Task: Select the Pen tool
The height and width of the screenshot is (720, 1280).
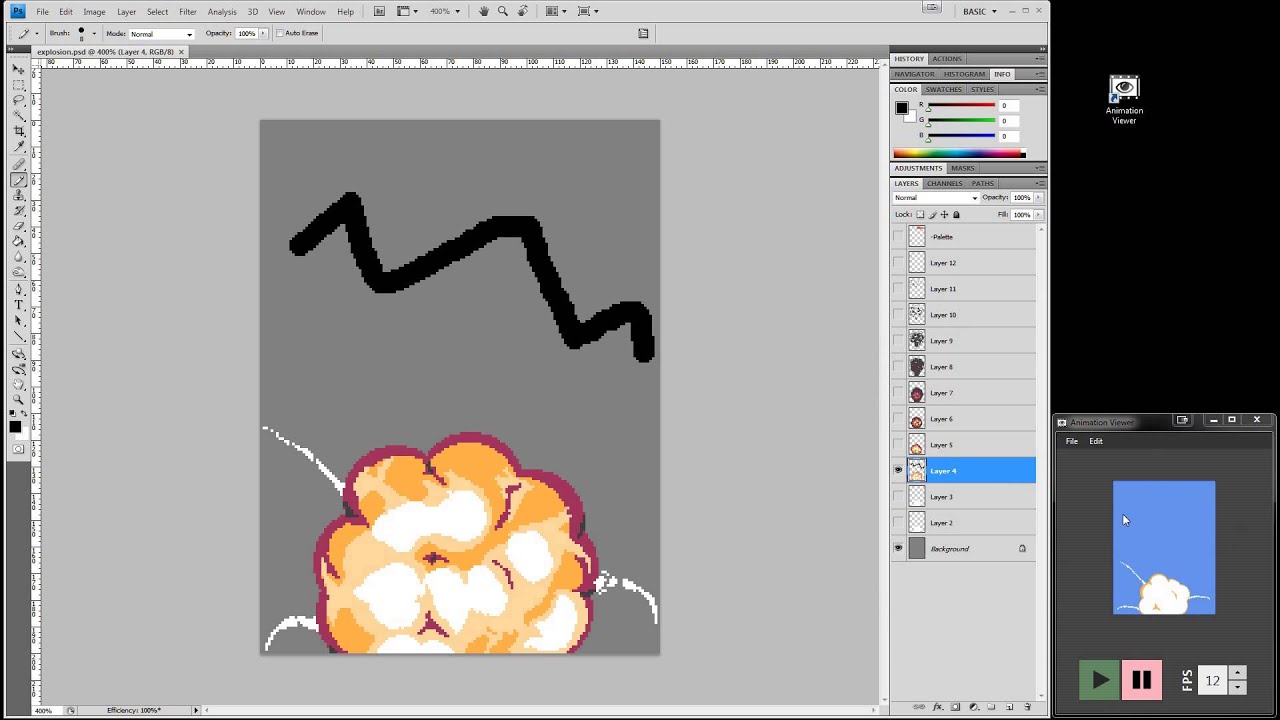Action: tap(19, 290)
